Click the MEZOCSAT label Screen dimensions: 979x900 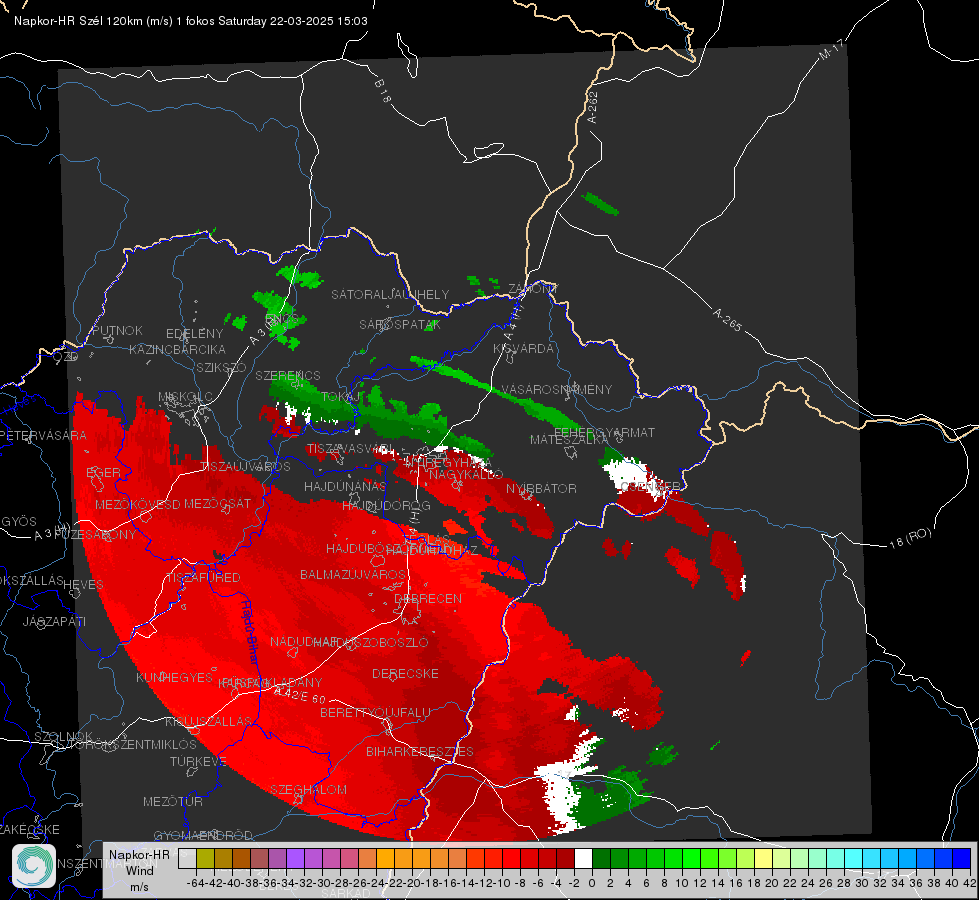(217, 503)
